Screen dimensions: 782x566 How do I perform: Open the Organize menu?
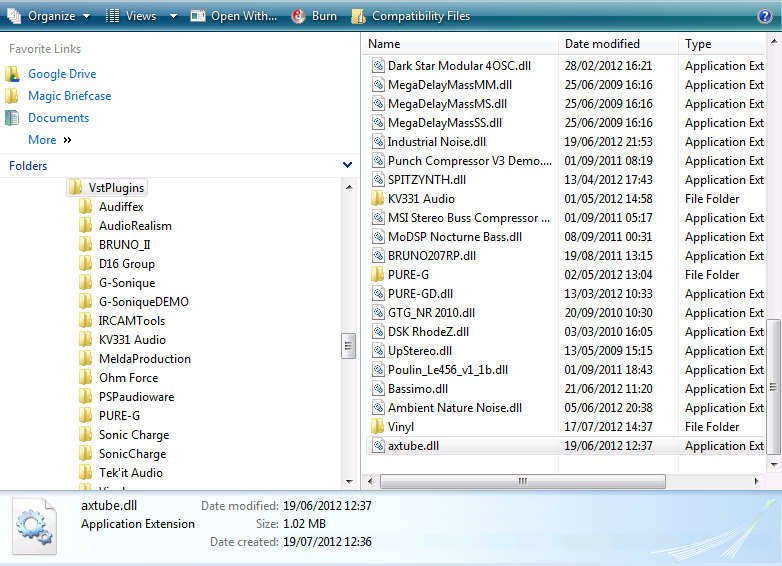tap(48, 16)
